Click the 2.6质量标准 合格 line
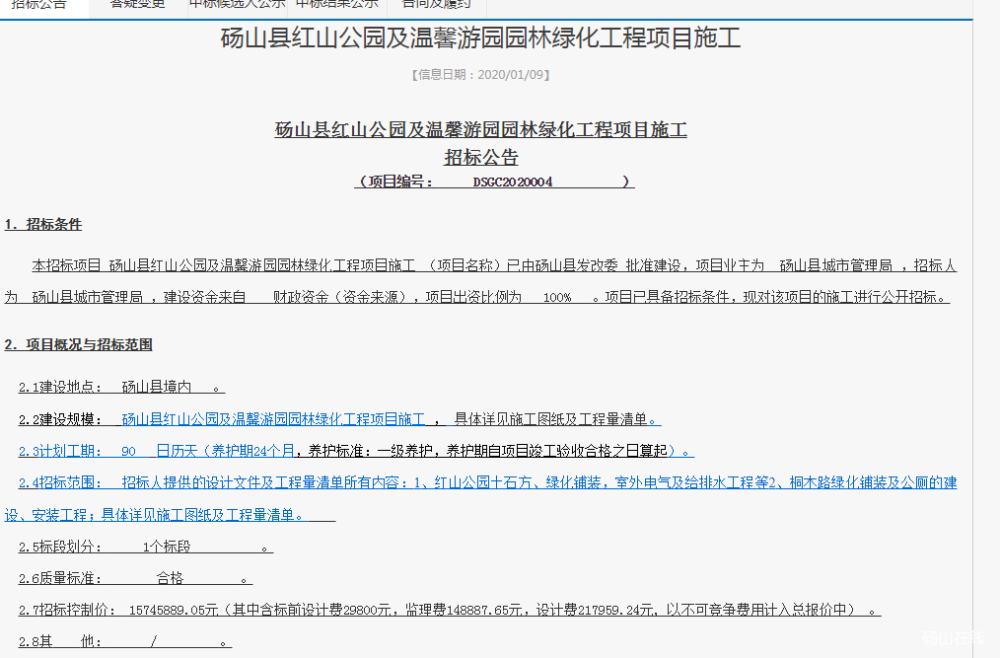1000x658 pixels. 135,578
